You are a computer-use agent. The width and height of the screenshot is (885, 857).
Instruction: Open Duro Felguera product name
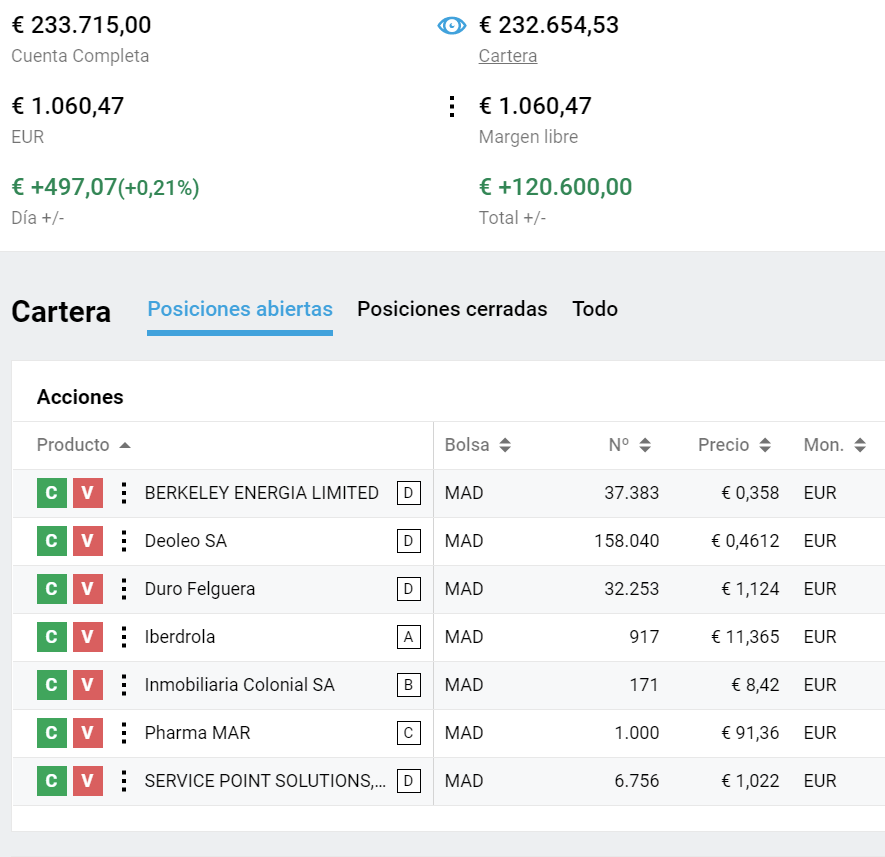[200, 589]
